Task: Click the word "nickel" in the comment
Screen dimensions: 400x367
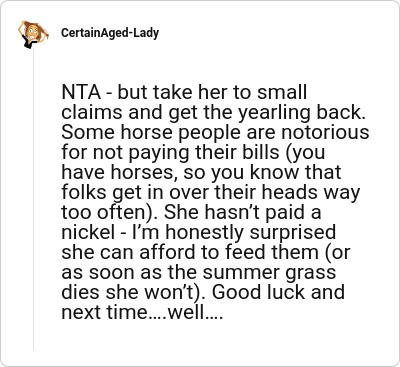Action: point(88,232)
